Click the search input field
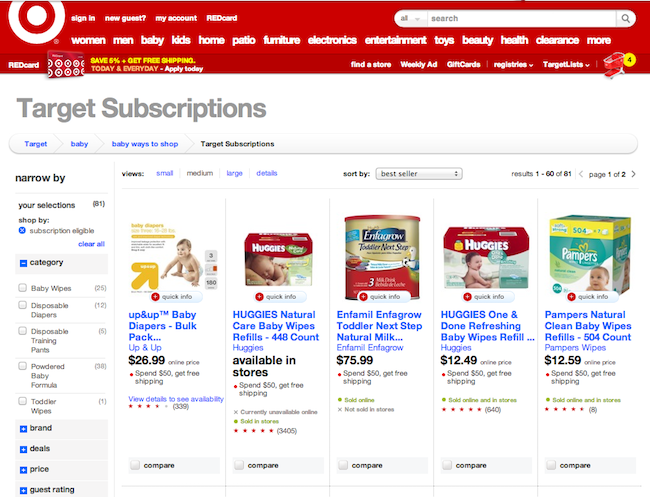 pyautogui.click(x=522, y=19)
